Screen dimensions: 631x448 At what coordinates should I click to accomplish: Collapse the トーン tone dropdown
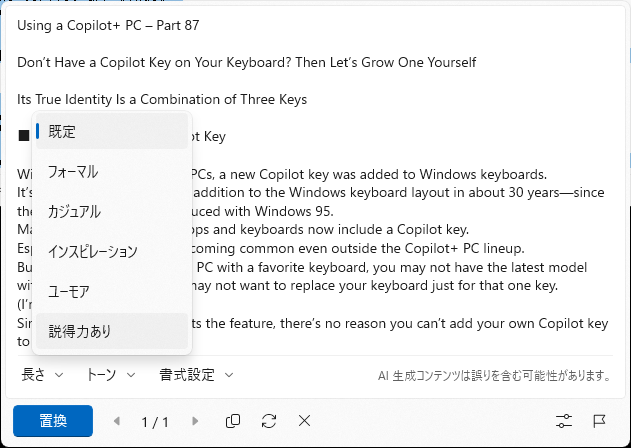[111, 375]
